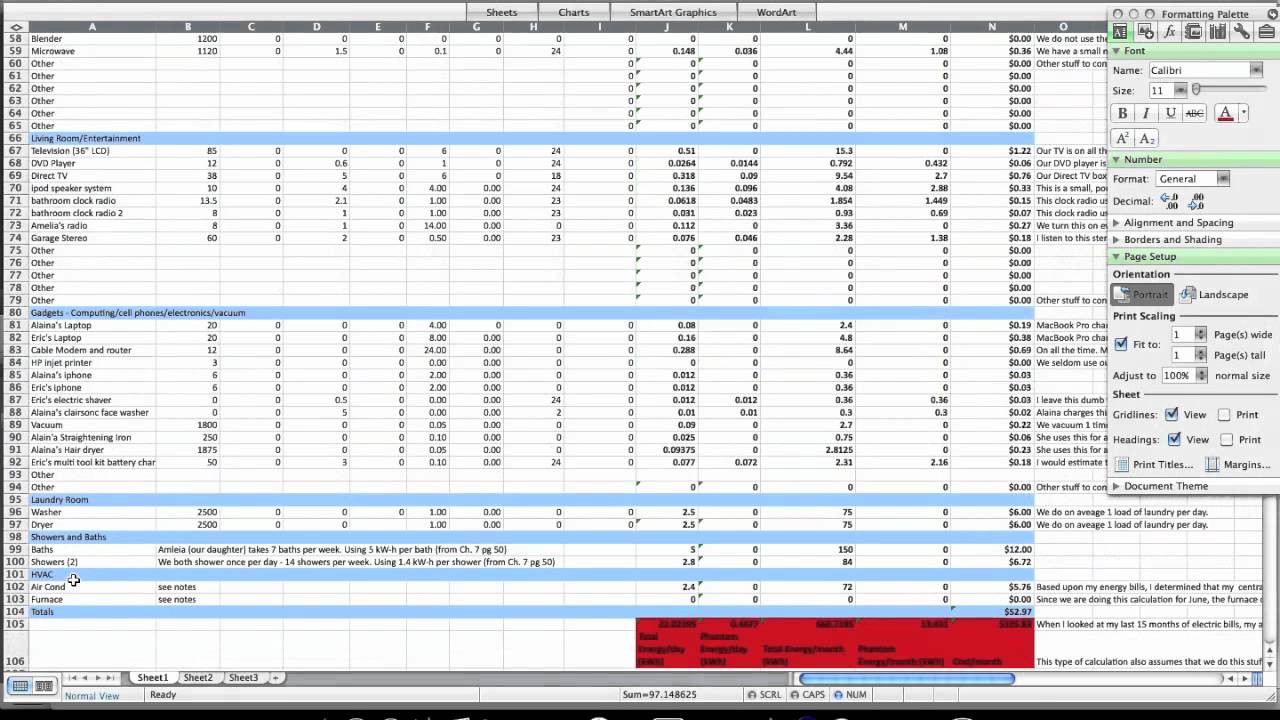Move to previous sheet tab arrow
1280x720 pixels.
(x=85, y=678)
